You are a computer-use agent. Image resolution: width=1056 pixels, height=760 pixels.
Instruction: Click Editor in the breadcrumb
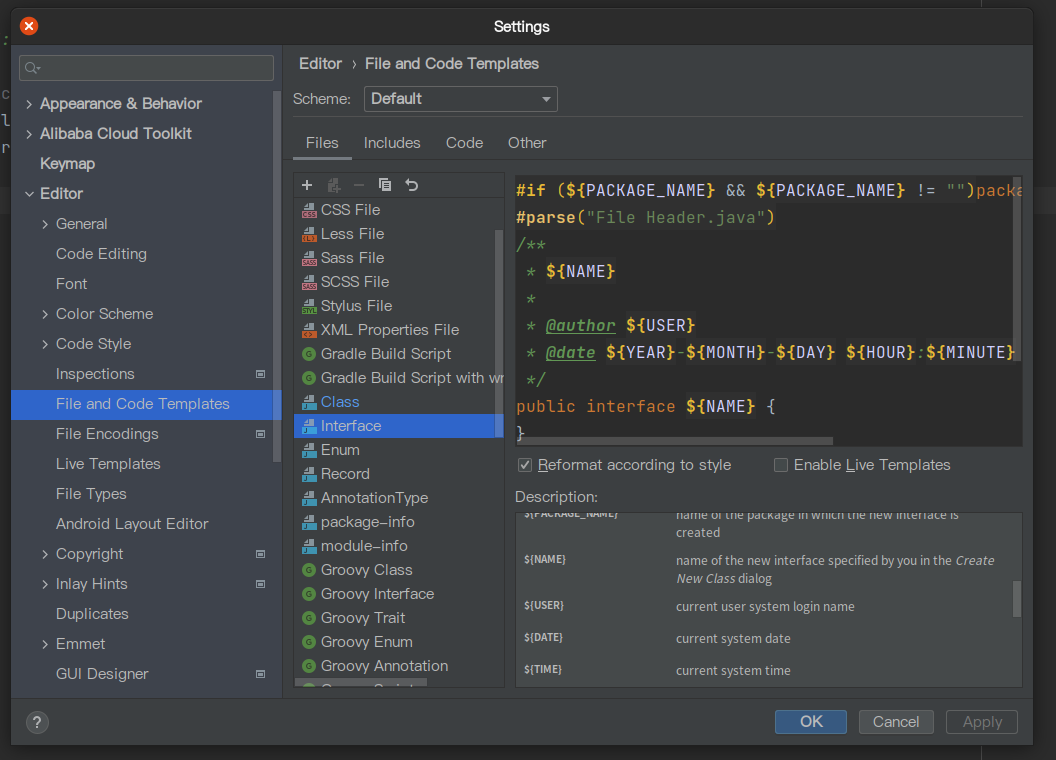point(321,63)
